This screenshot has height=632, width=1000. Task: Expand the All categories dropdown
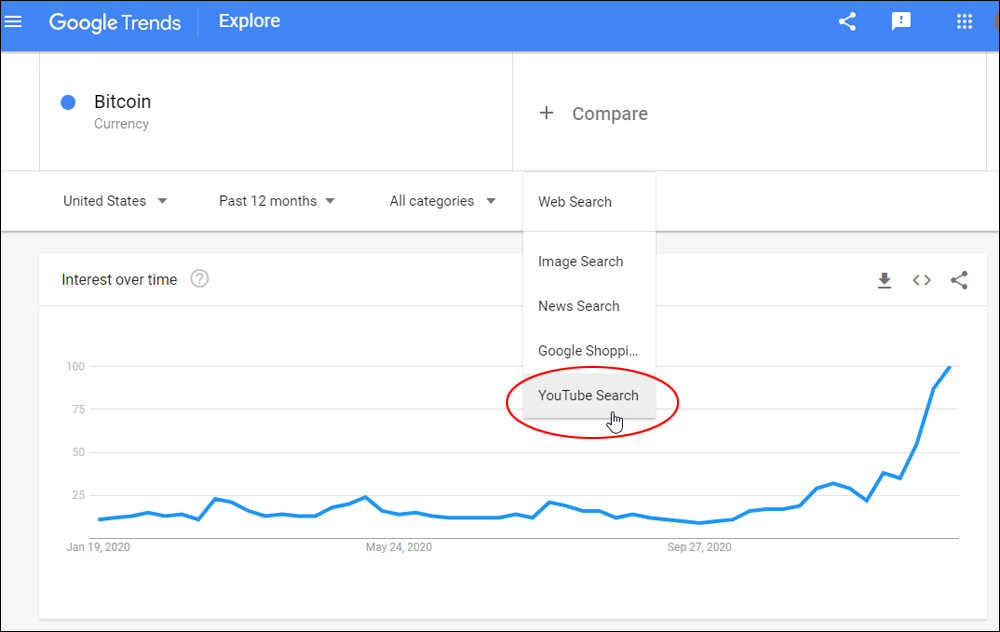tap(442, 201)
